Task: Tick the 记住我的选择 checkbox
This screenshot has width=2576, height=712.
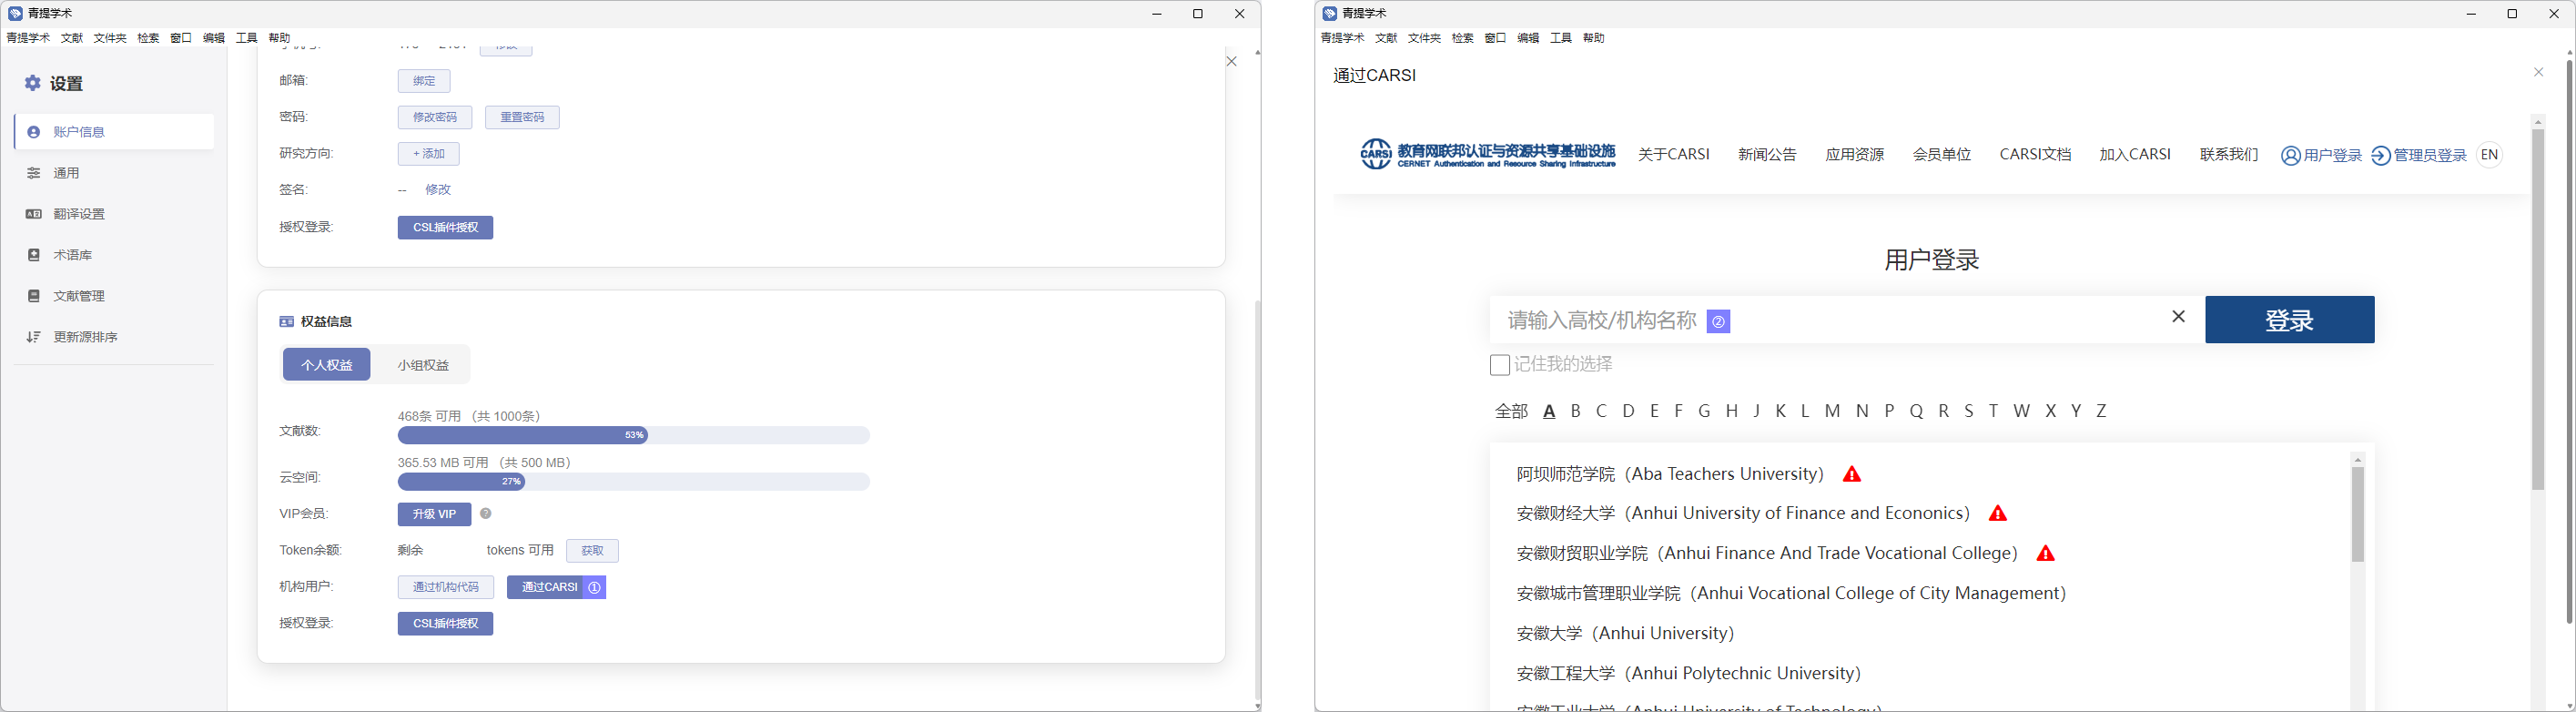Action: tap(1500, 365)
